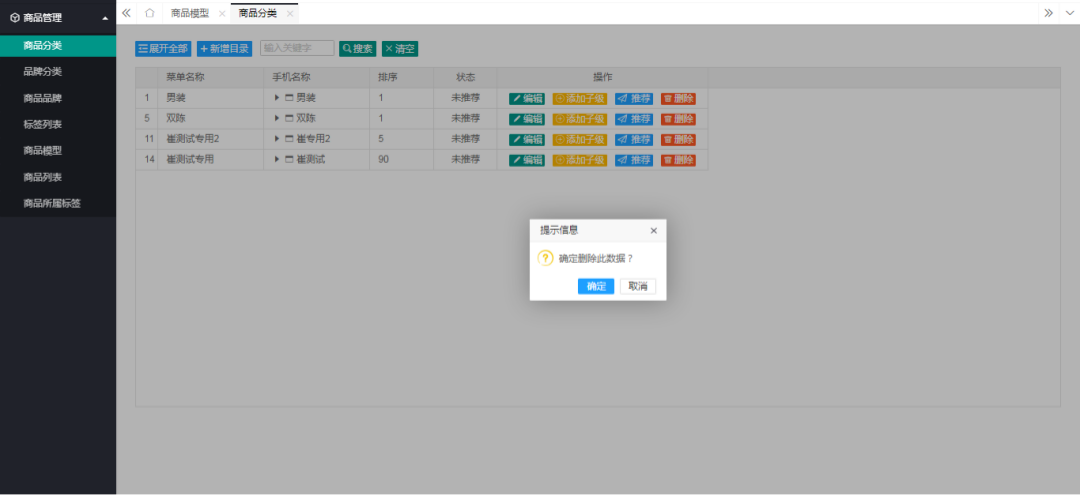Add a sub-level to 男装 row
The height and width of the screenshot is (495, 1080).
tap(580, 98)
